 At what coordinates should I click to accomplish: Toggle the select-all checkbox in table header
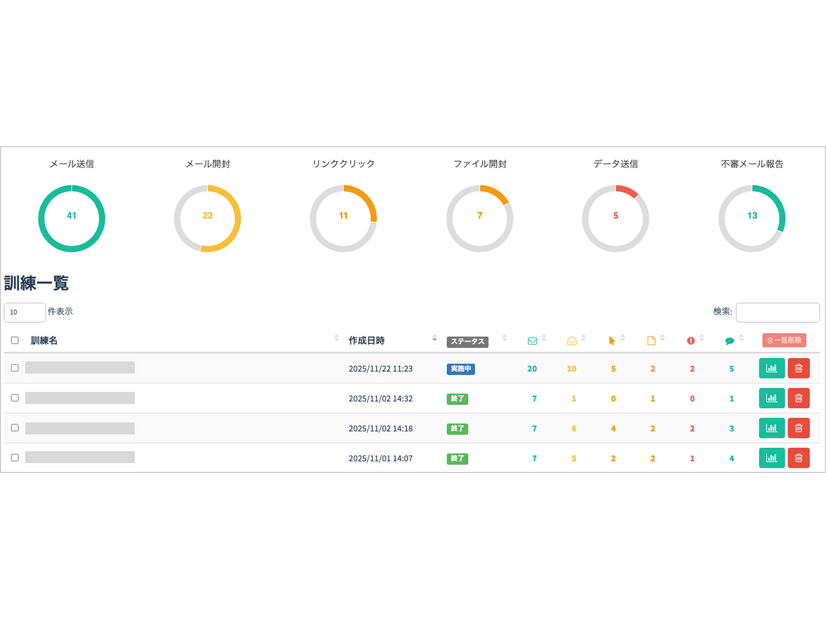[x=15, y=341]
